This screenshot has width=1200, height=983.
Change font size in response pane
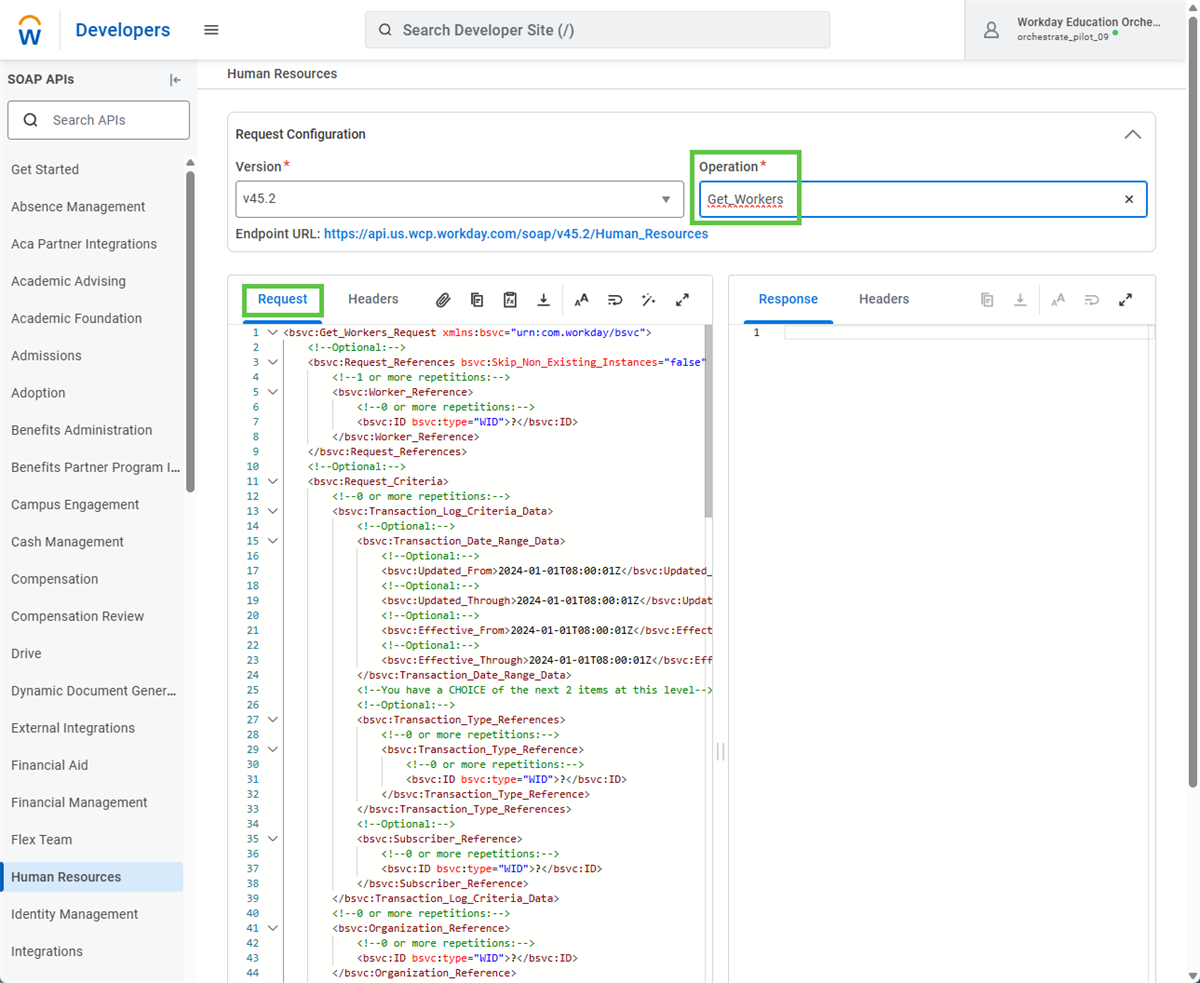pyautogui.click(x=1058, y=299)
